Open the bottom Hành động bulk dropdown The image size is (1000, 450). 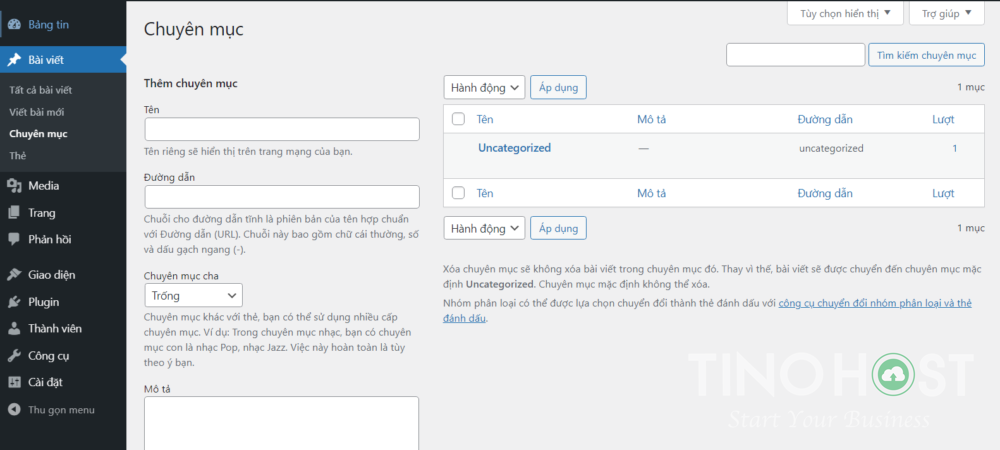(484, 228)
